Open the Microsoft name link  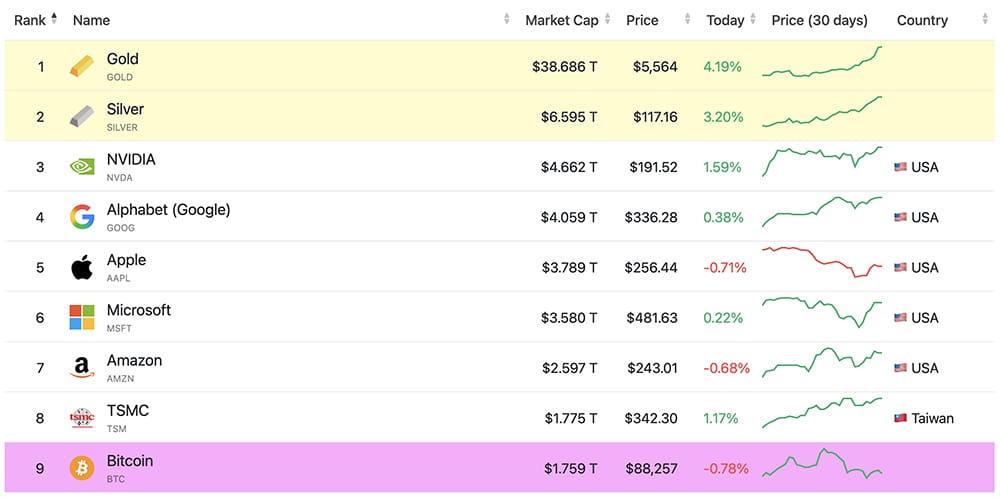pos(139,310)
